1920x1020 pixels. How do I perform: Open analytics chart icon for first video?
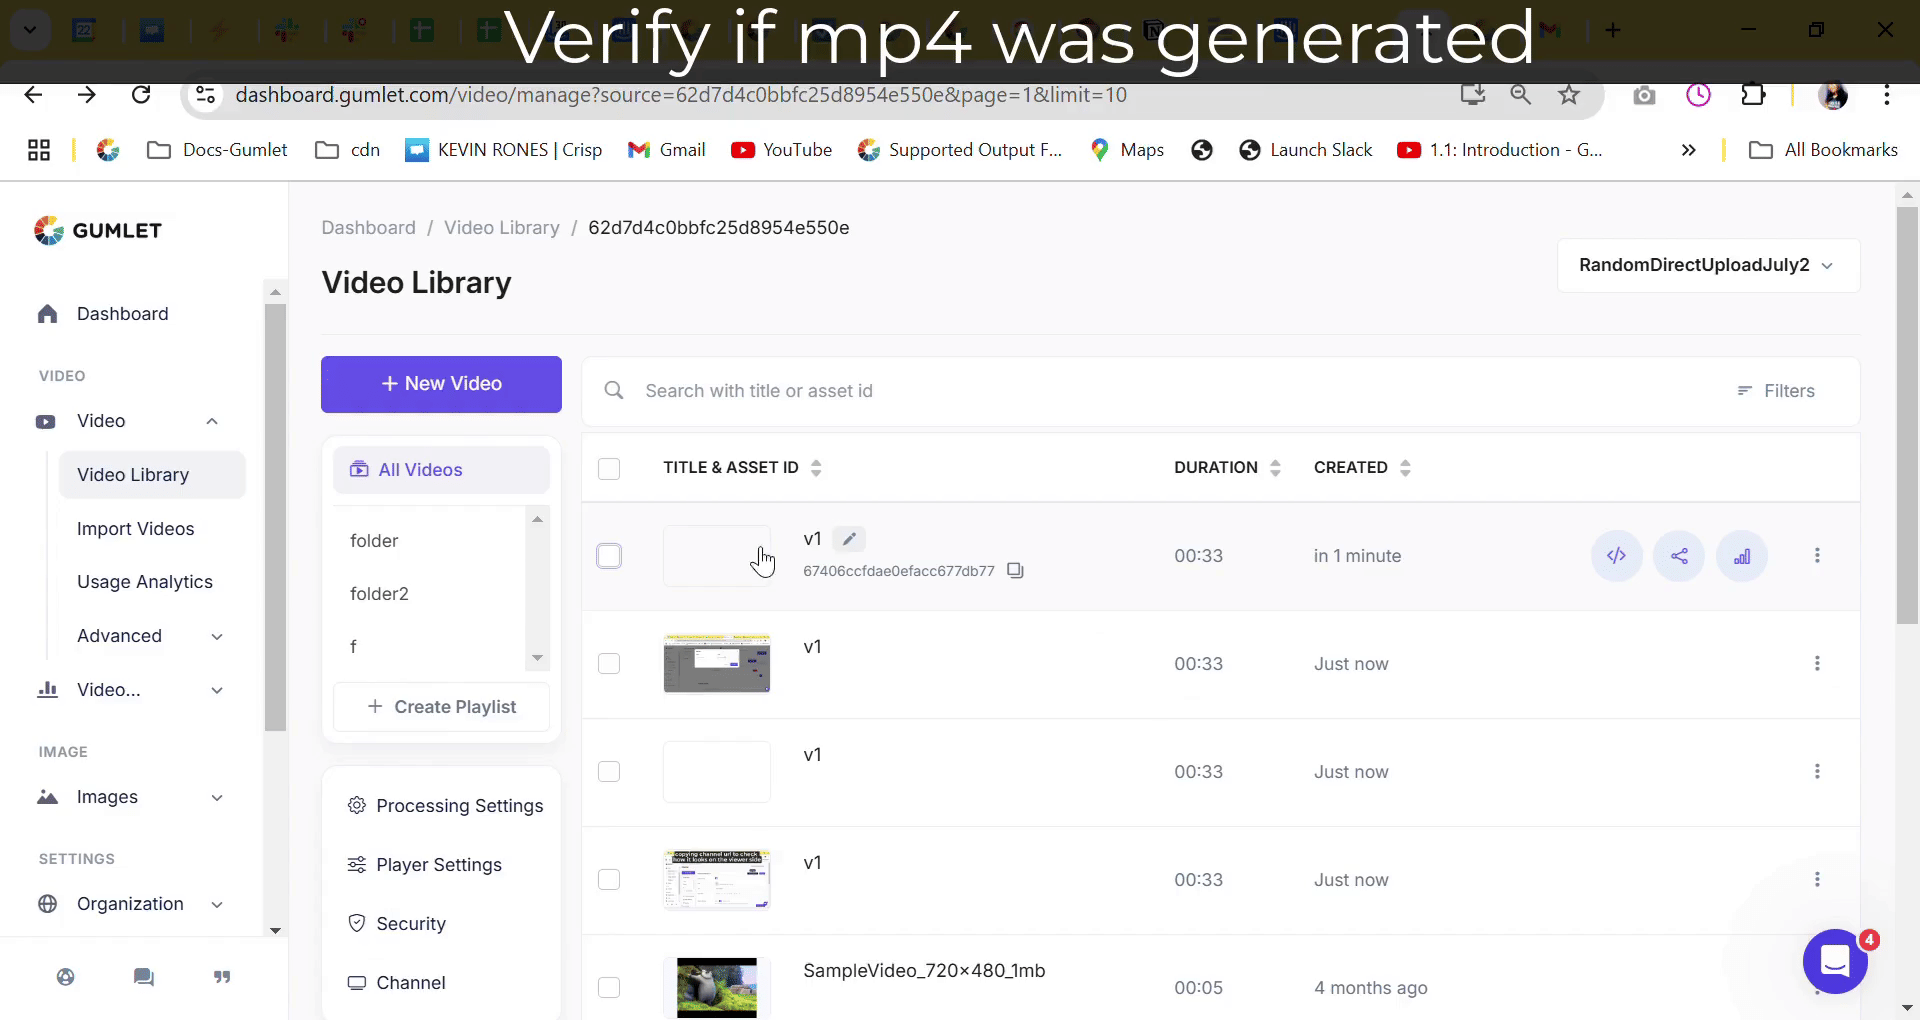pyautogui.click(x=1742, y=556)
